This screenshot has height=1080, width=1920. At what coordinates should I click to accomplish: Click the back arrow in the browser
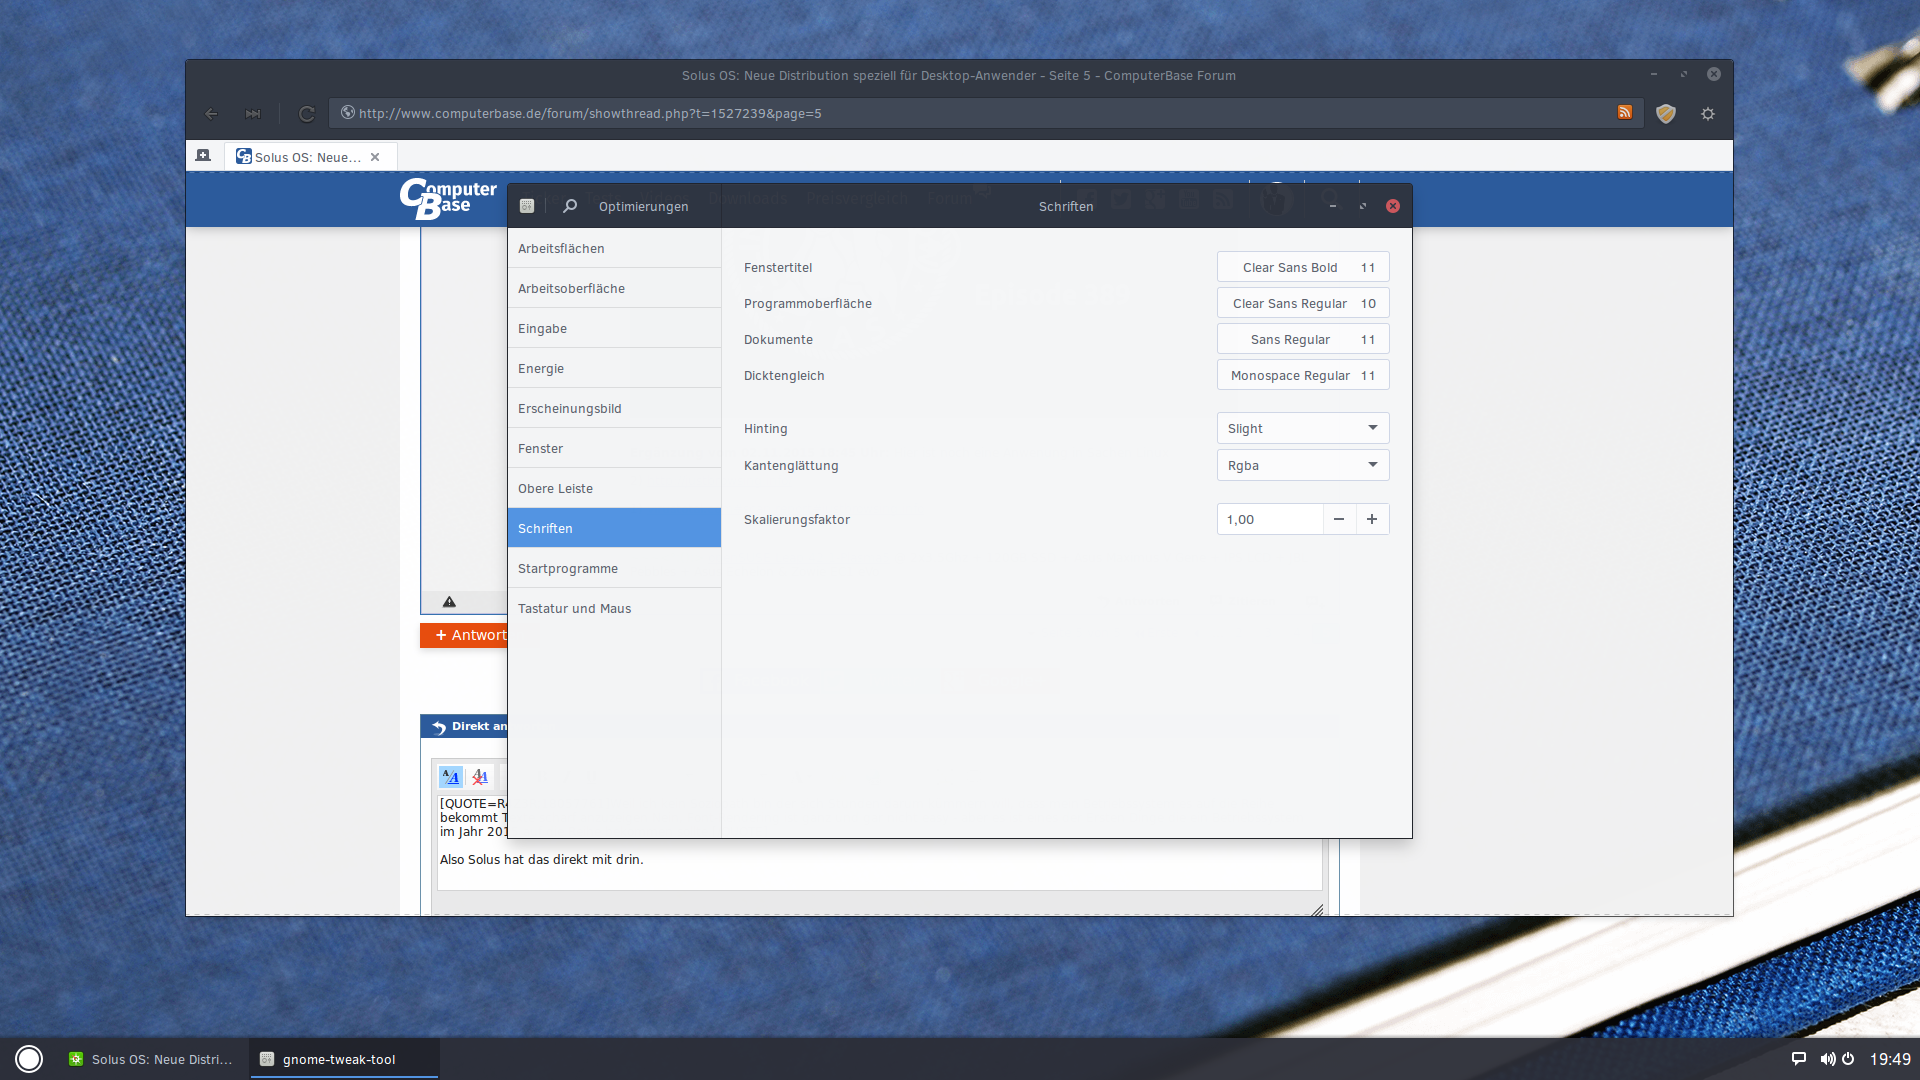coord(211,114)
